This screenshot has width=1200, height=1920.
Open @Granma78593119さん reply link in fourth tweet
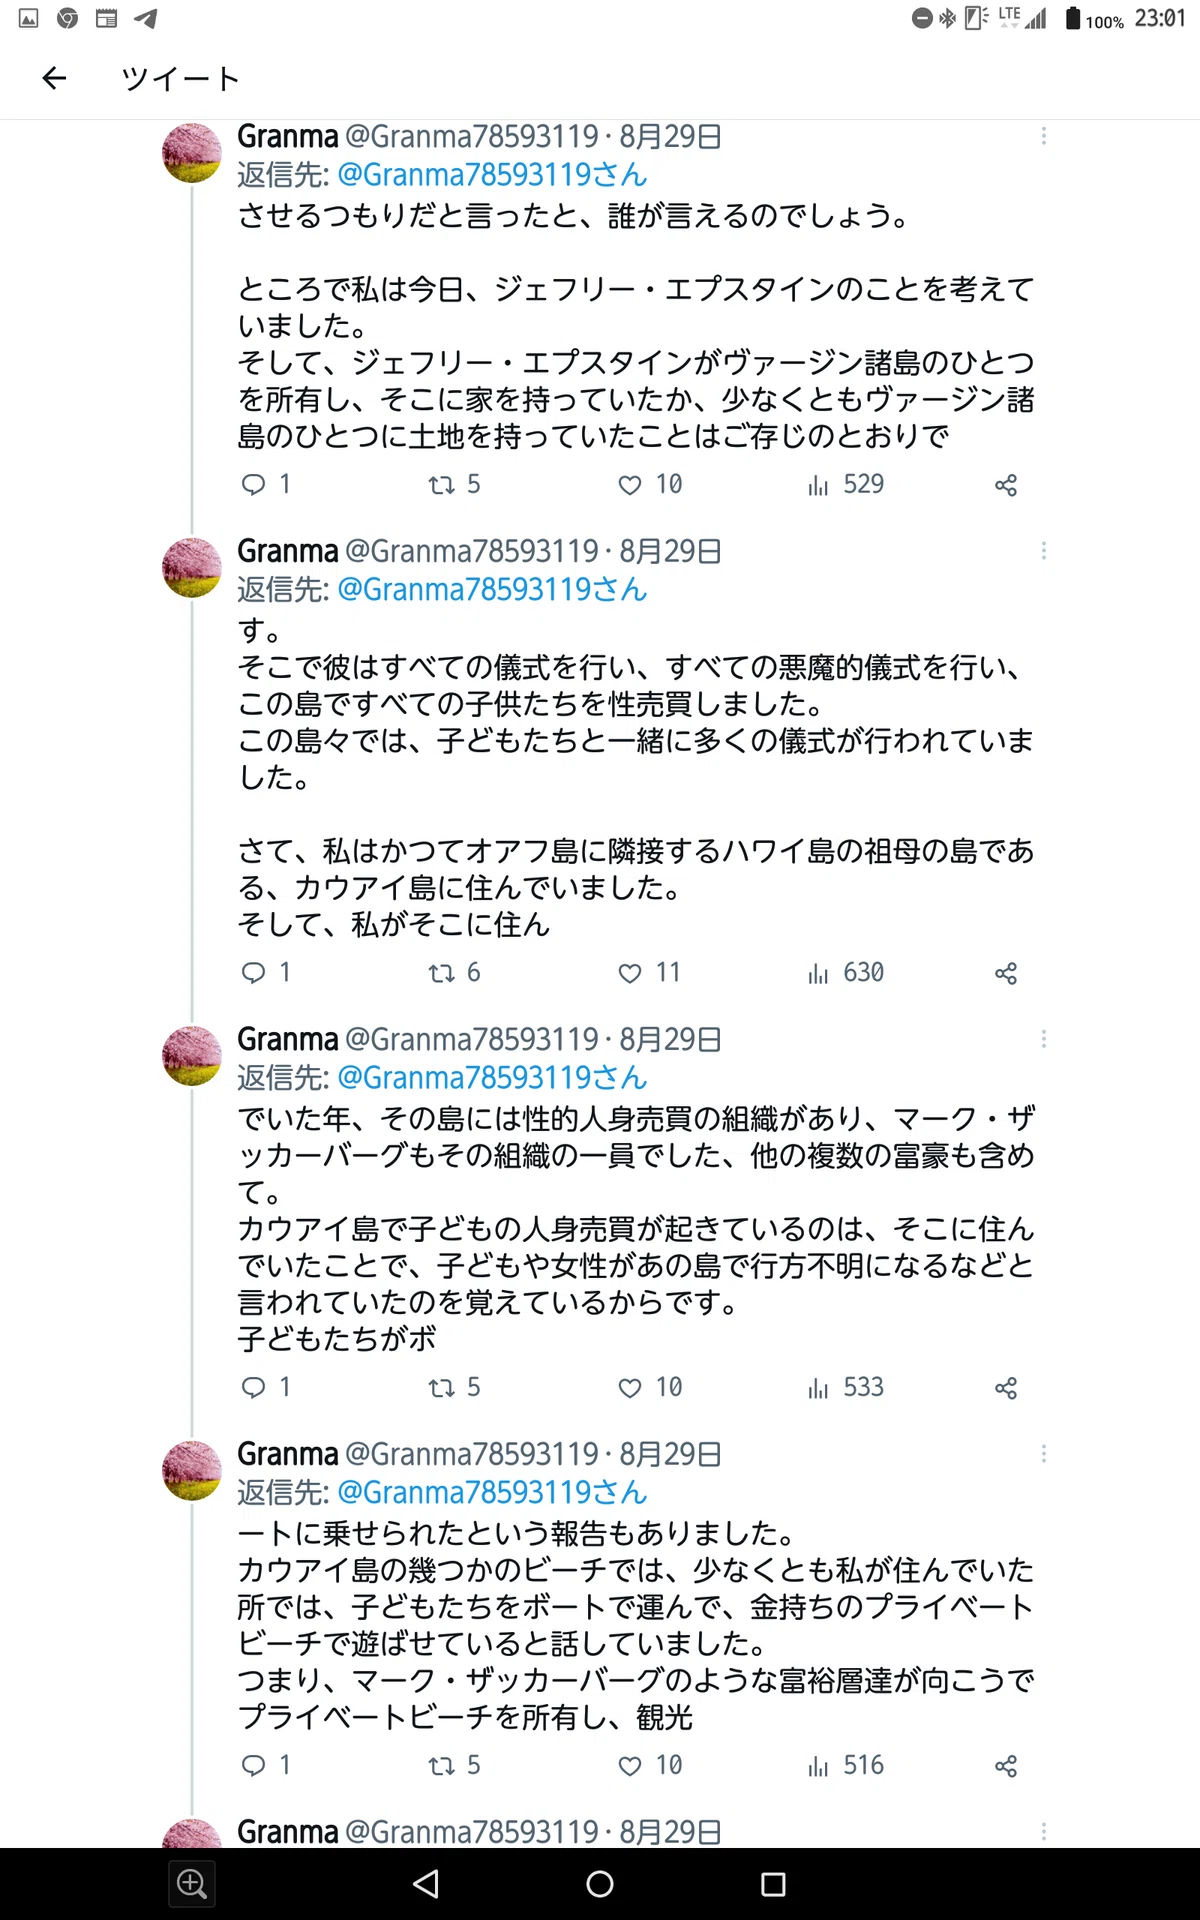tap(492, 1493)
